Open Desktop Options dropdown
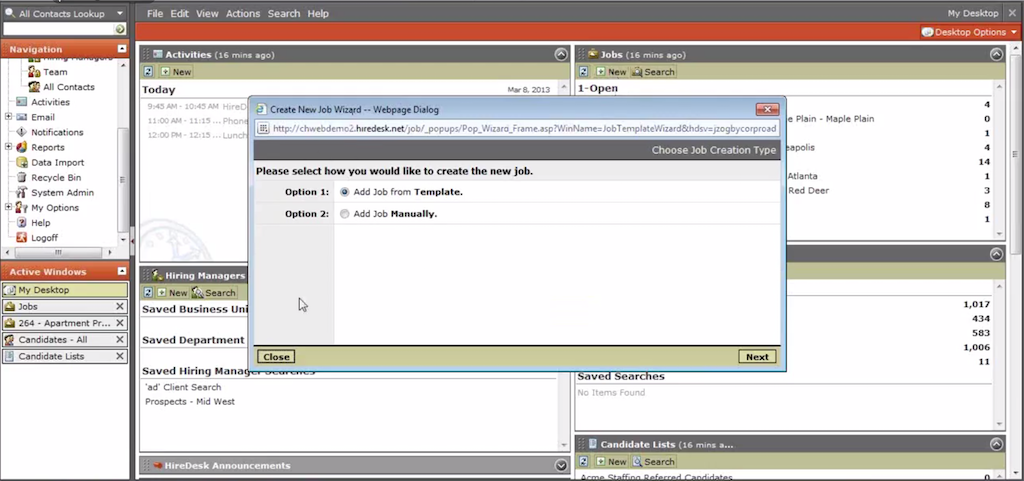Image resolution: width=1024 pixels, height=481 pixels. pos(969,32)
